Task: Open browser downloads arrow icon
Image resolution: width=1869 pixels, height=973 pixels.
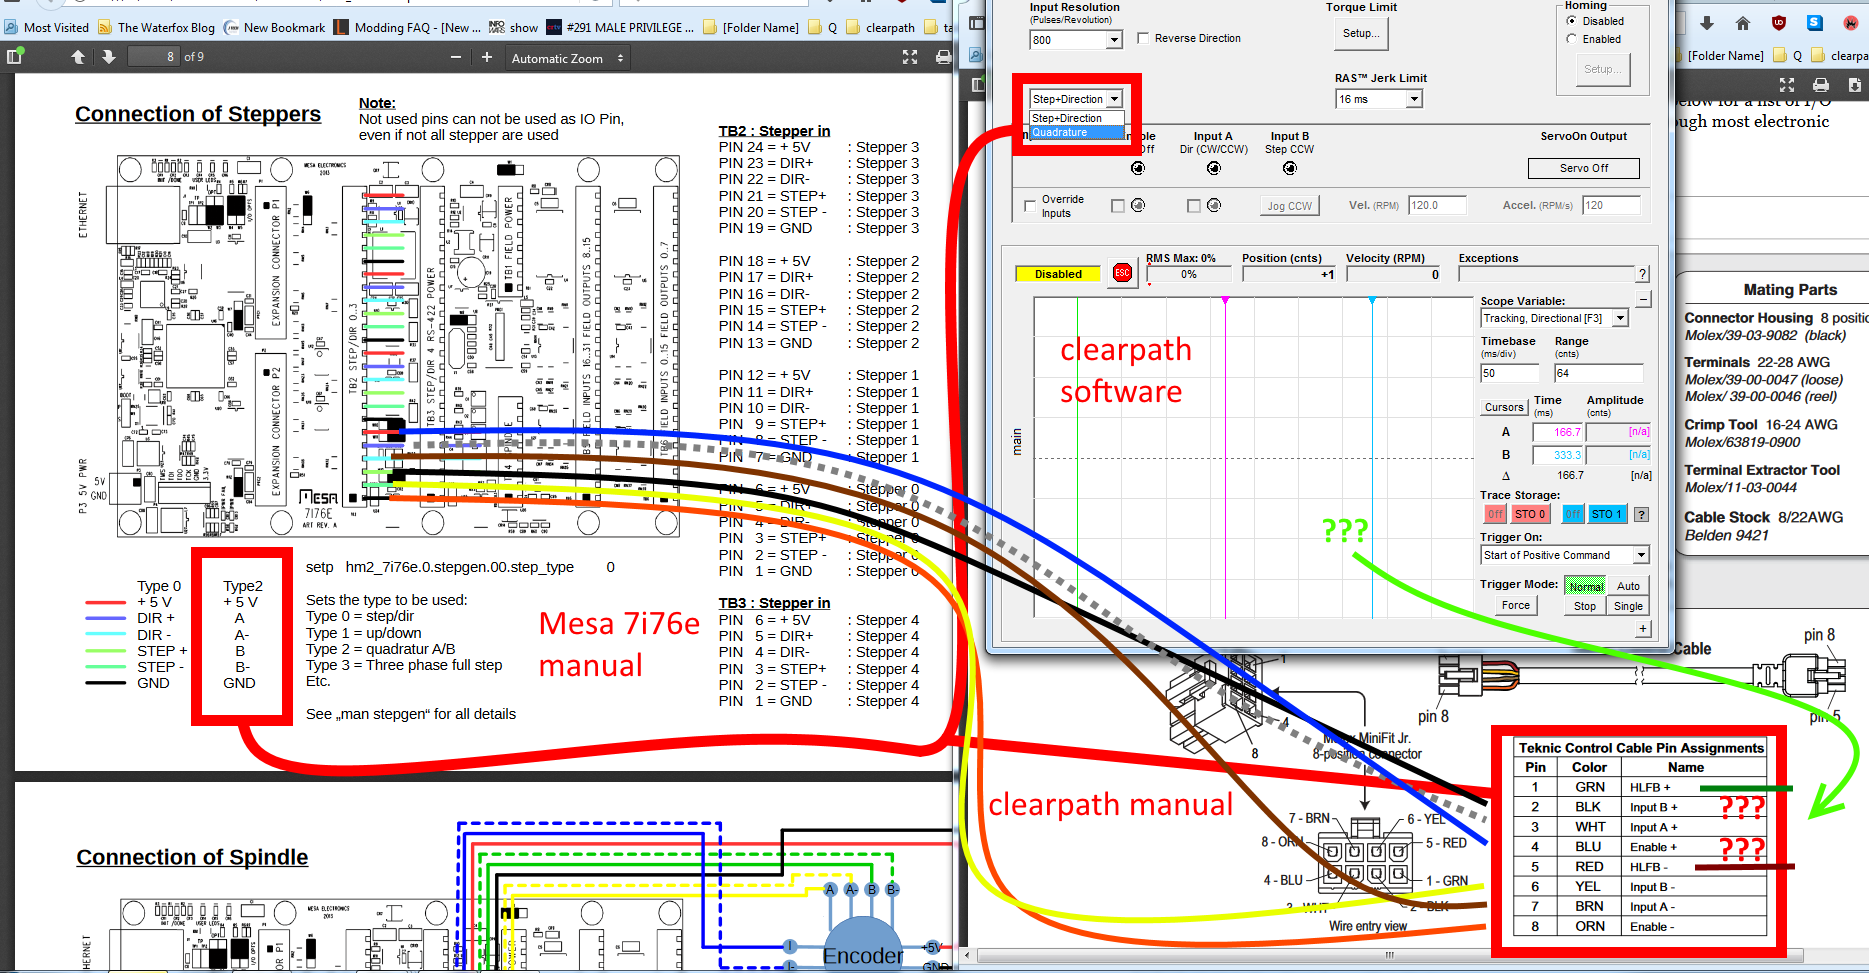Action: point(1706,23)
